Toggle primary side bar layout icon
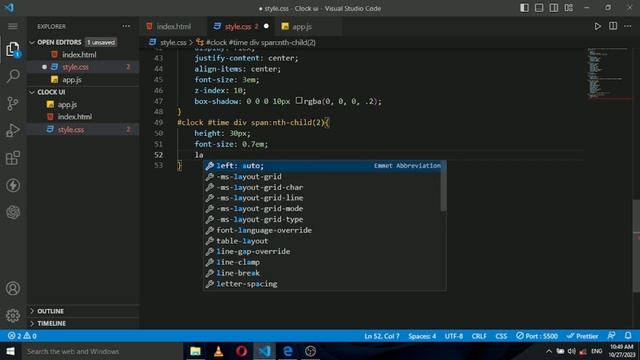640x360 pixels. (x=524, y=8)
